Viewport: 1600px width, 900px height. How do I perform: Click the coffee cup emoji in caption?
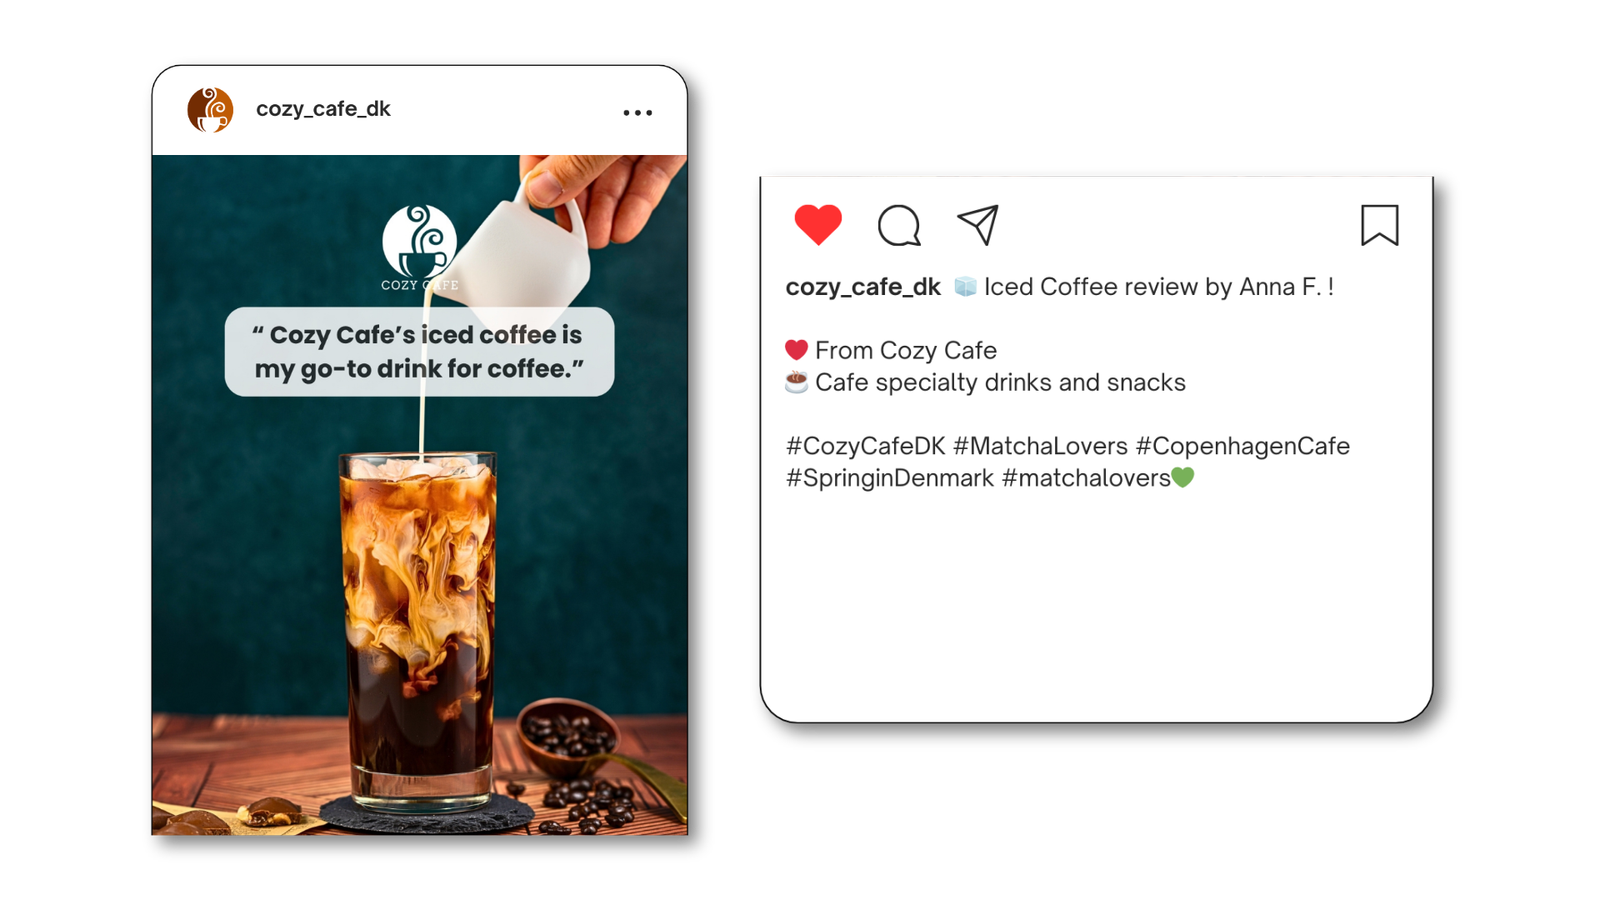(x=796, y=382)
